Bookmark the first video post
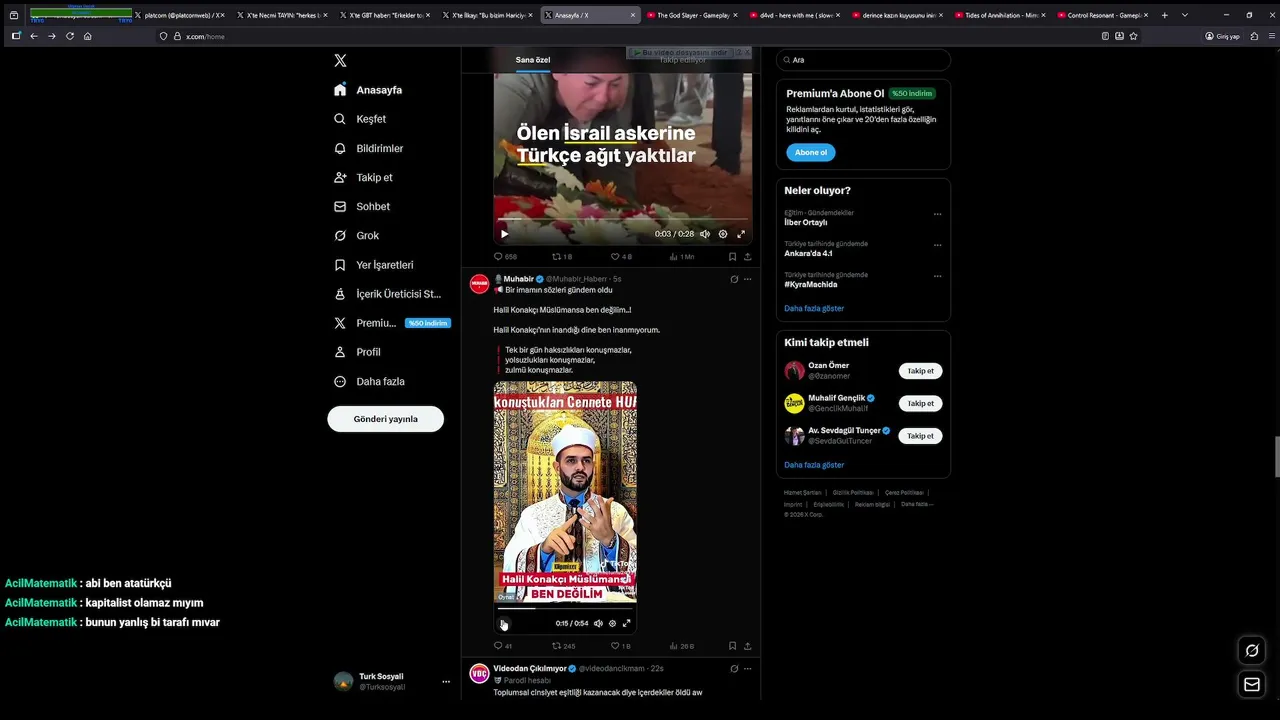1280x720 pixels. [732, 257]
